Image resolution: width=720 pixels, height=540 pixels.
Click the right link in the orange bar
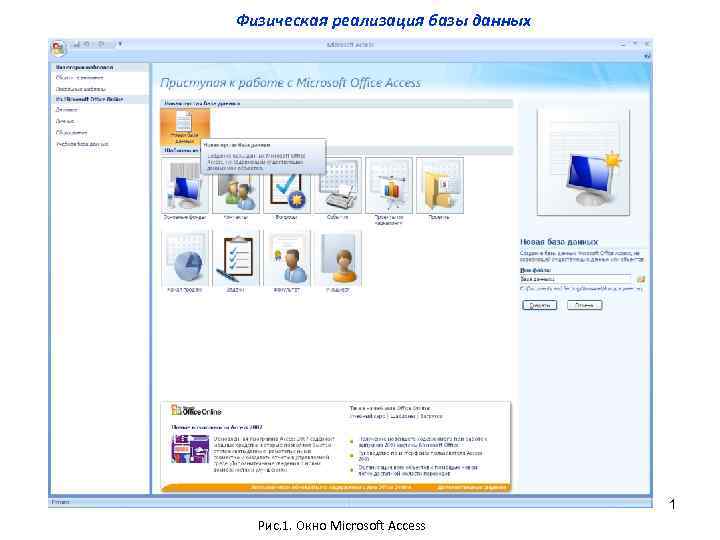coord(472,487)
